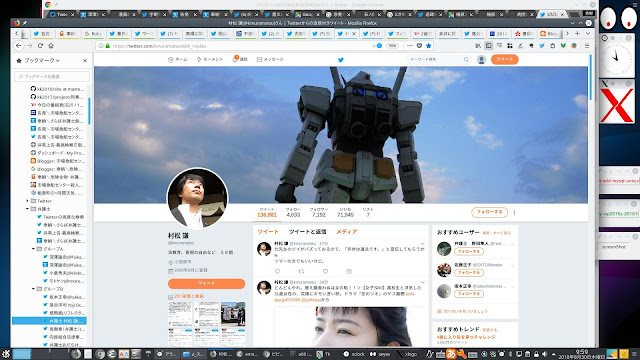This screenshot has width=640, height=360.
Task: Open the account avatar menu on Twitter
Action: 481,60
